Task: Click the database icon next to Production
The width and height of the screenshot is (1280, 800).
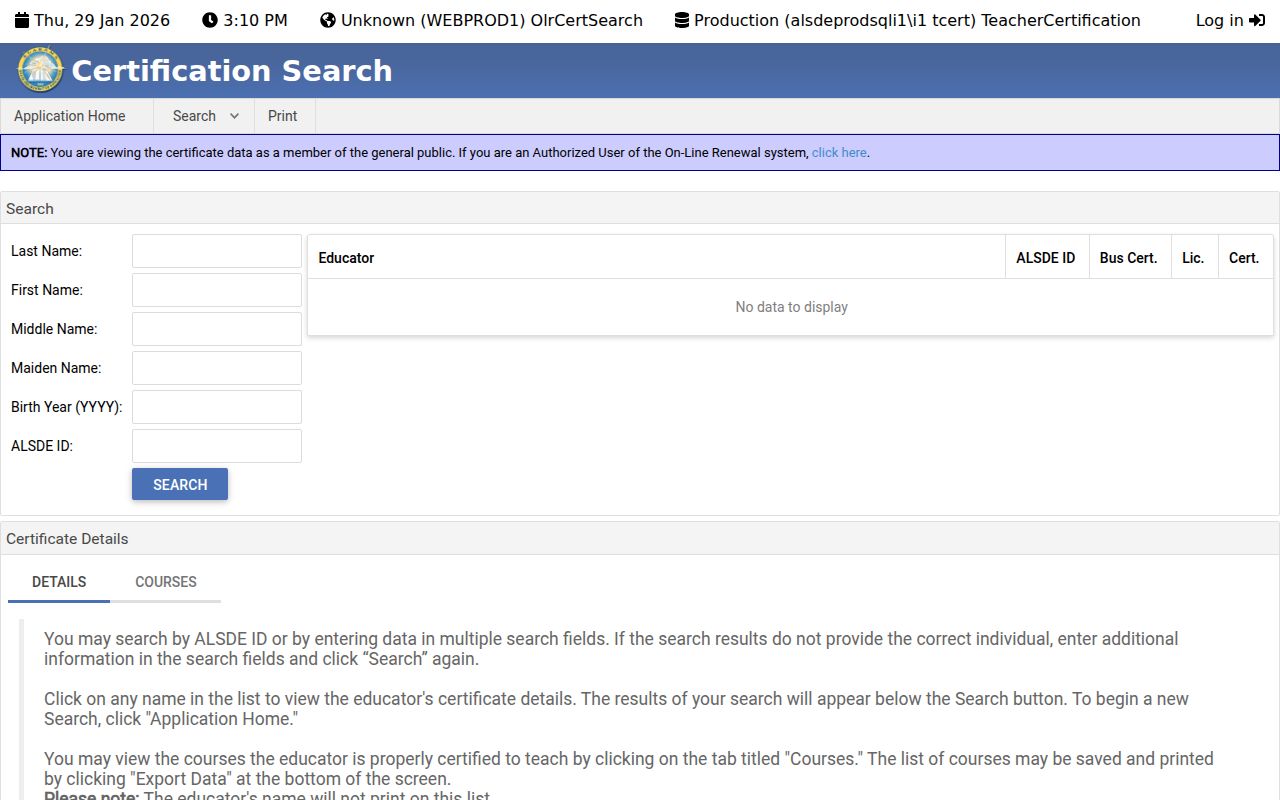Action: click(681, 20)
